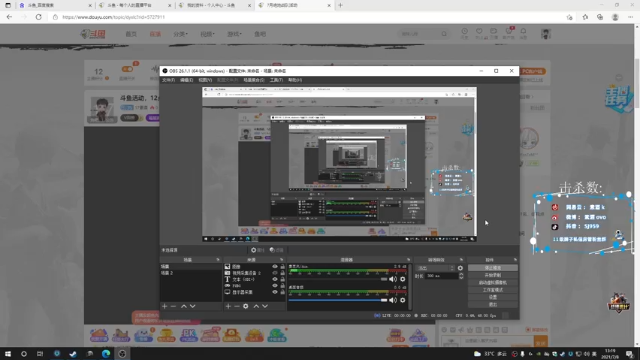Hide the image source via eye icon
This screenshot has height=360, width=640.
click(x=275, y=267)
